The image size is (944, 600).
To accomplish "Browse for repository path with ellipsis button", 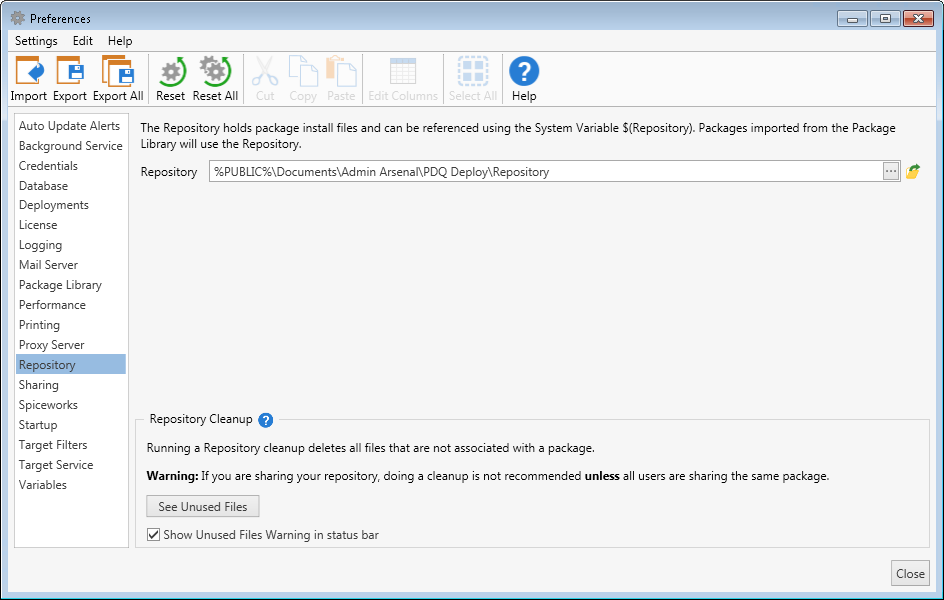I will pos(890,172).
